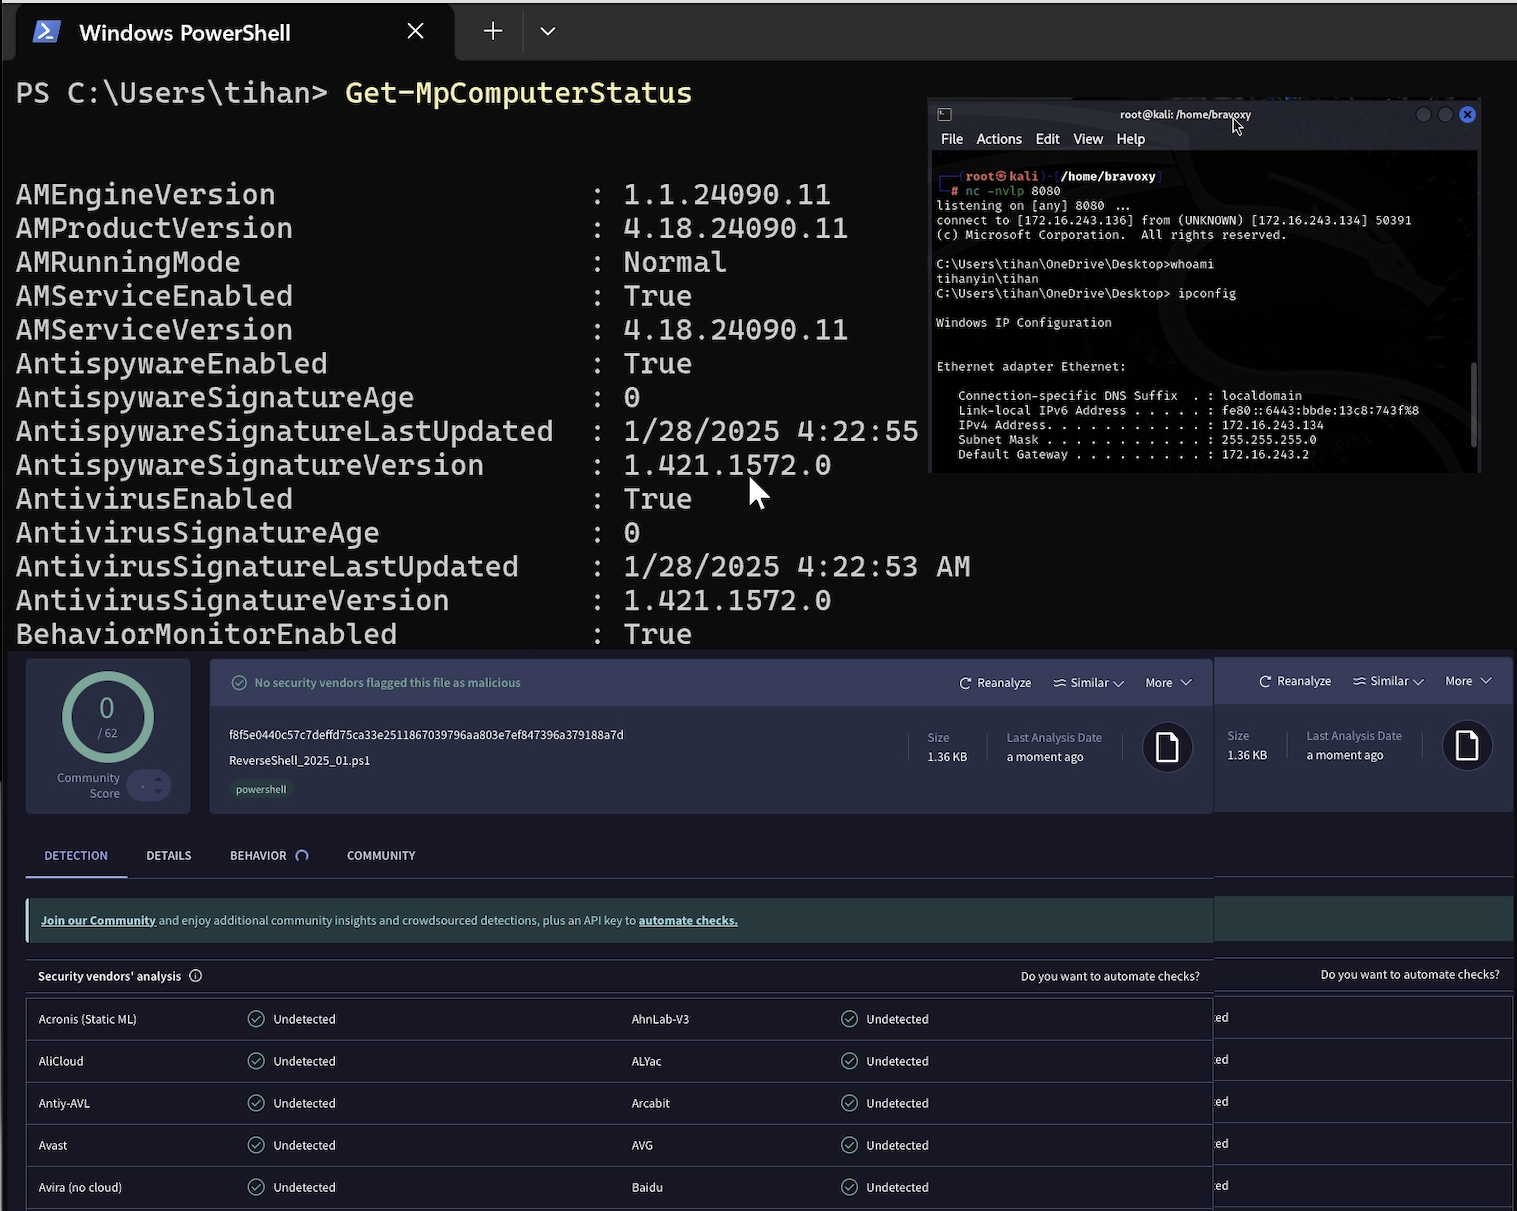
Task: Click 'Do you want to automate checks?' in background panel
Action: pyautogui.click(x=1410, y=975)
